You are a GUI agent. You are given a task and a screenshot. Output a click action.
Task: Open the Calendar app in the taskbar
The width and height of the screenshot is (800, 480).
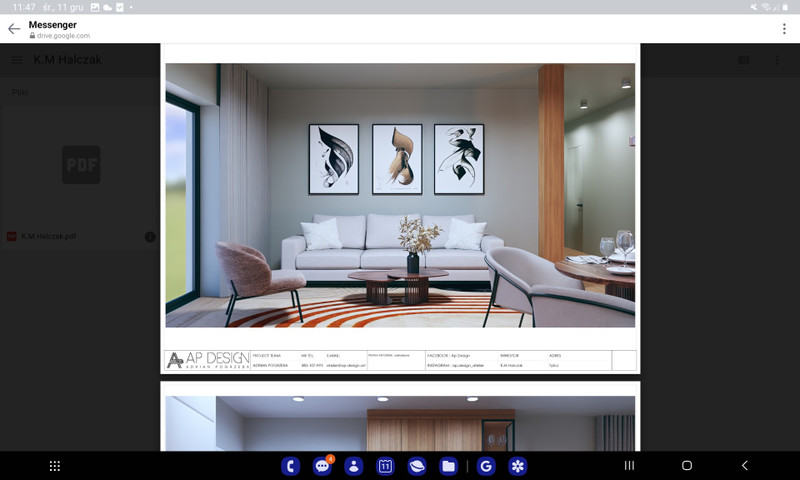point(385,466)
